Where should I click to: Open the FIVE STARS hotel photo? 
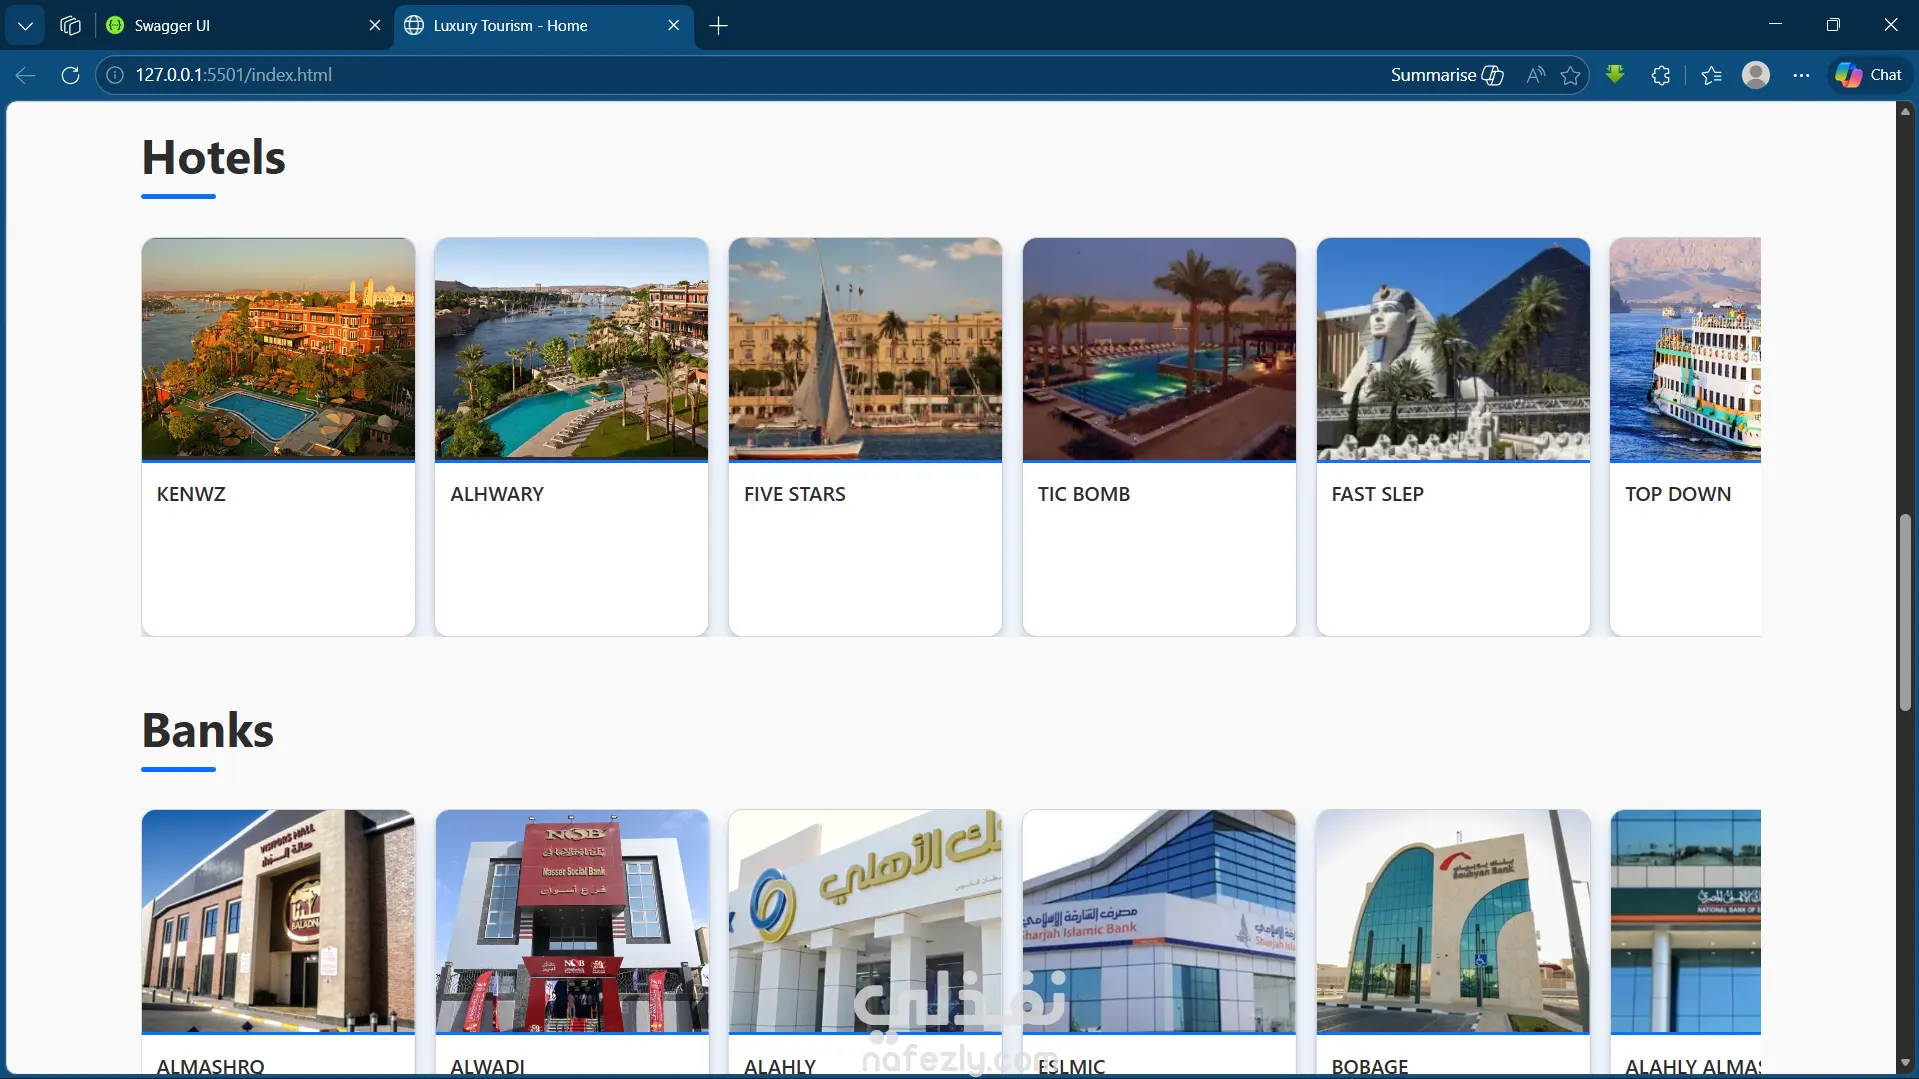click(865, 349)
